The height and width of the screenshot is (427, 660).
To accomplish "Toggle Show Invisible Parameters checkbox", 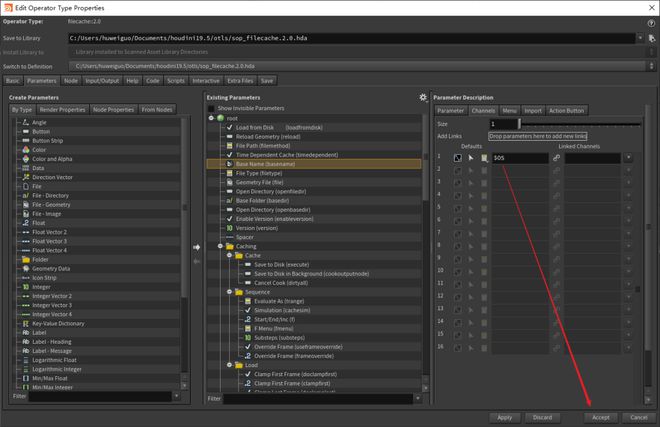I will [x=211, y=108].
